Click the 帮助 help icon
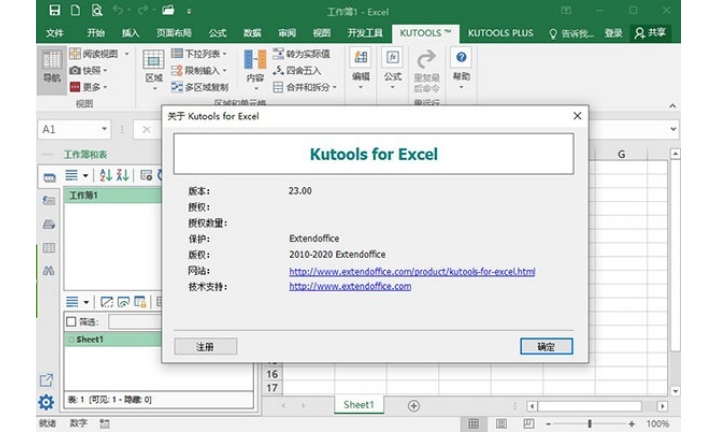The height and width of the screenshot is (432, 720). 461,57
